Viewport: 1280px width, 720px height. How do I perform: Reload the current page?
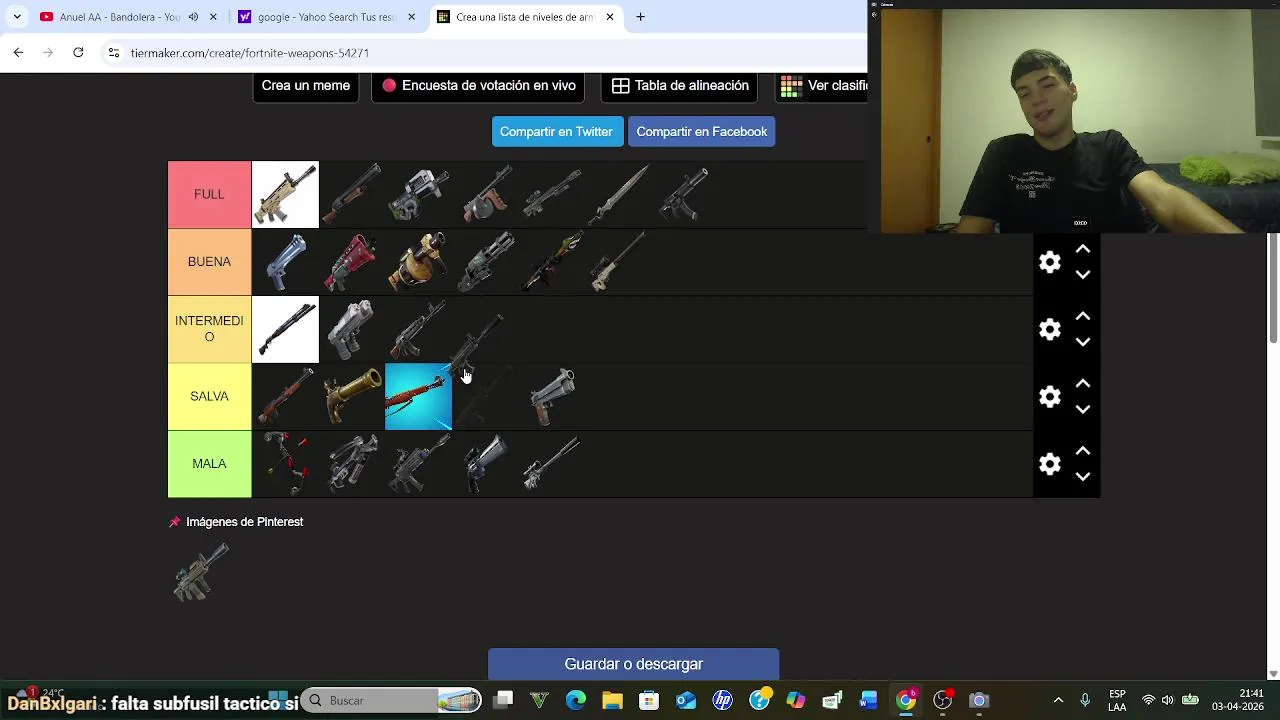(x=78, y=52)
